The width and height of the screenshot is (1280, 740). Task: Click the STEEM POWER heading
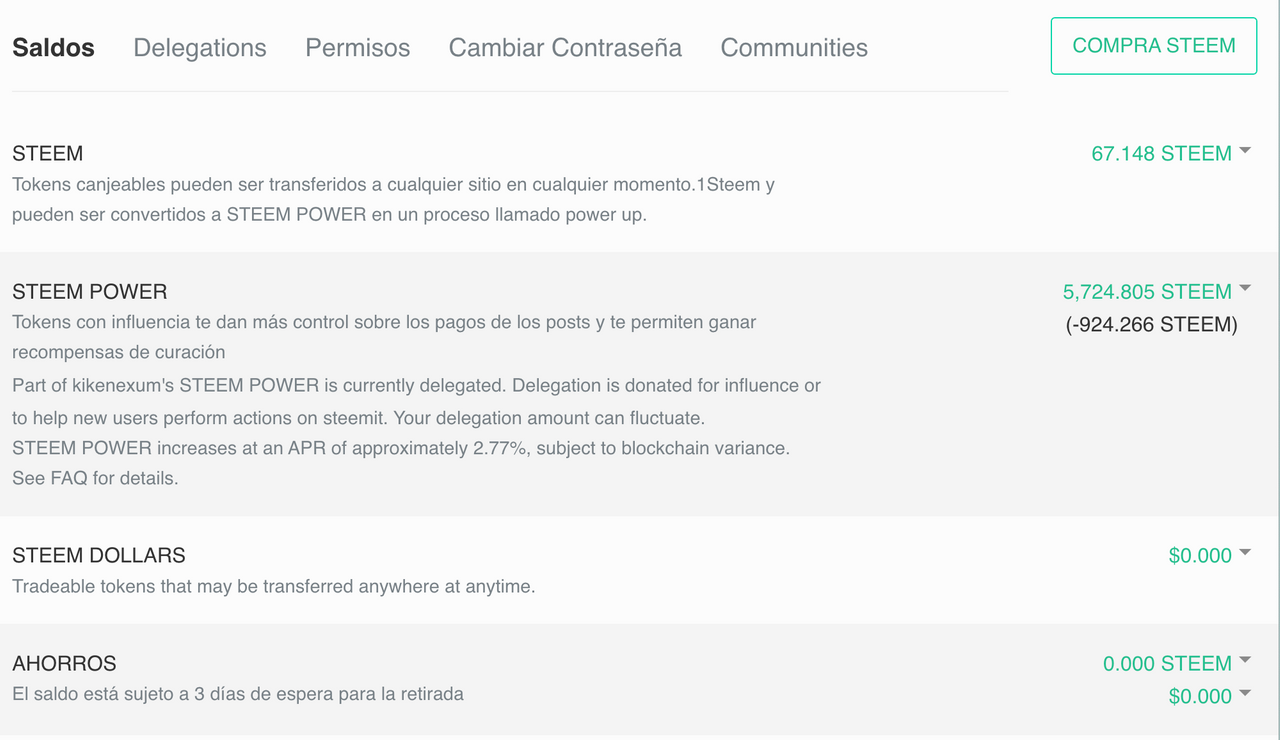tap(90, 291)
